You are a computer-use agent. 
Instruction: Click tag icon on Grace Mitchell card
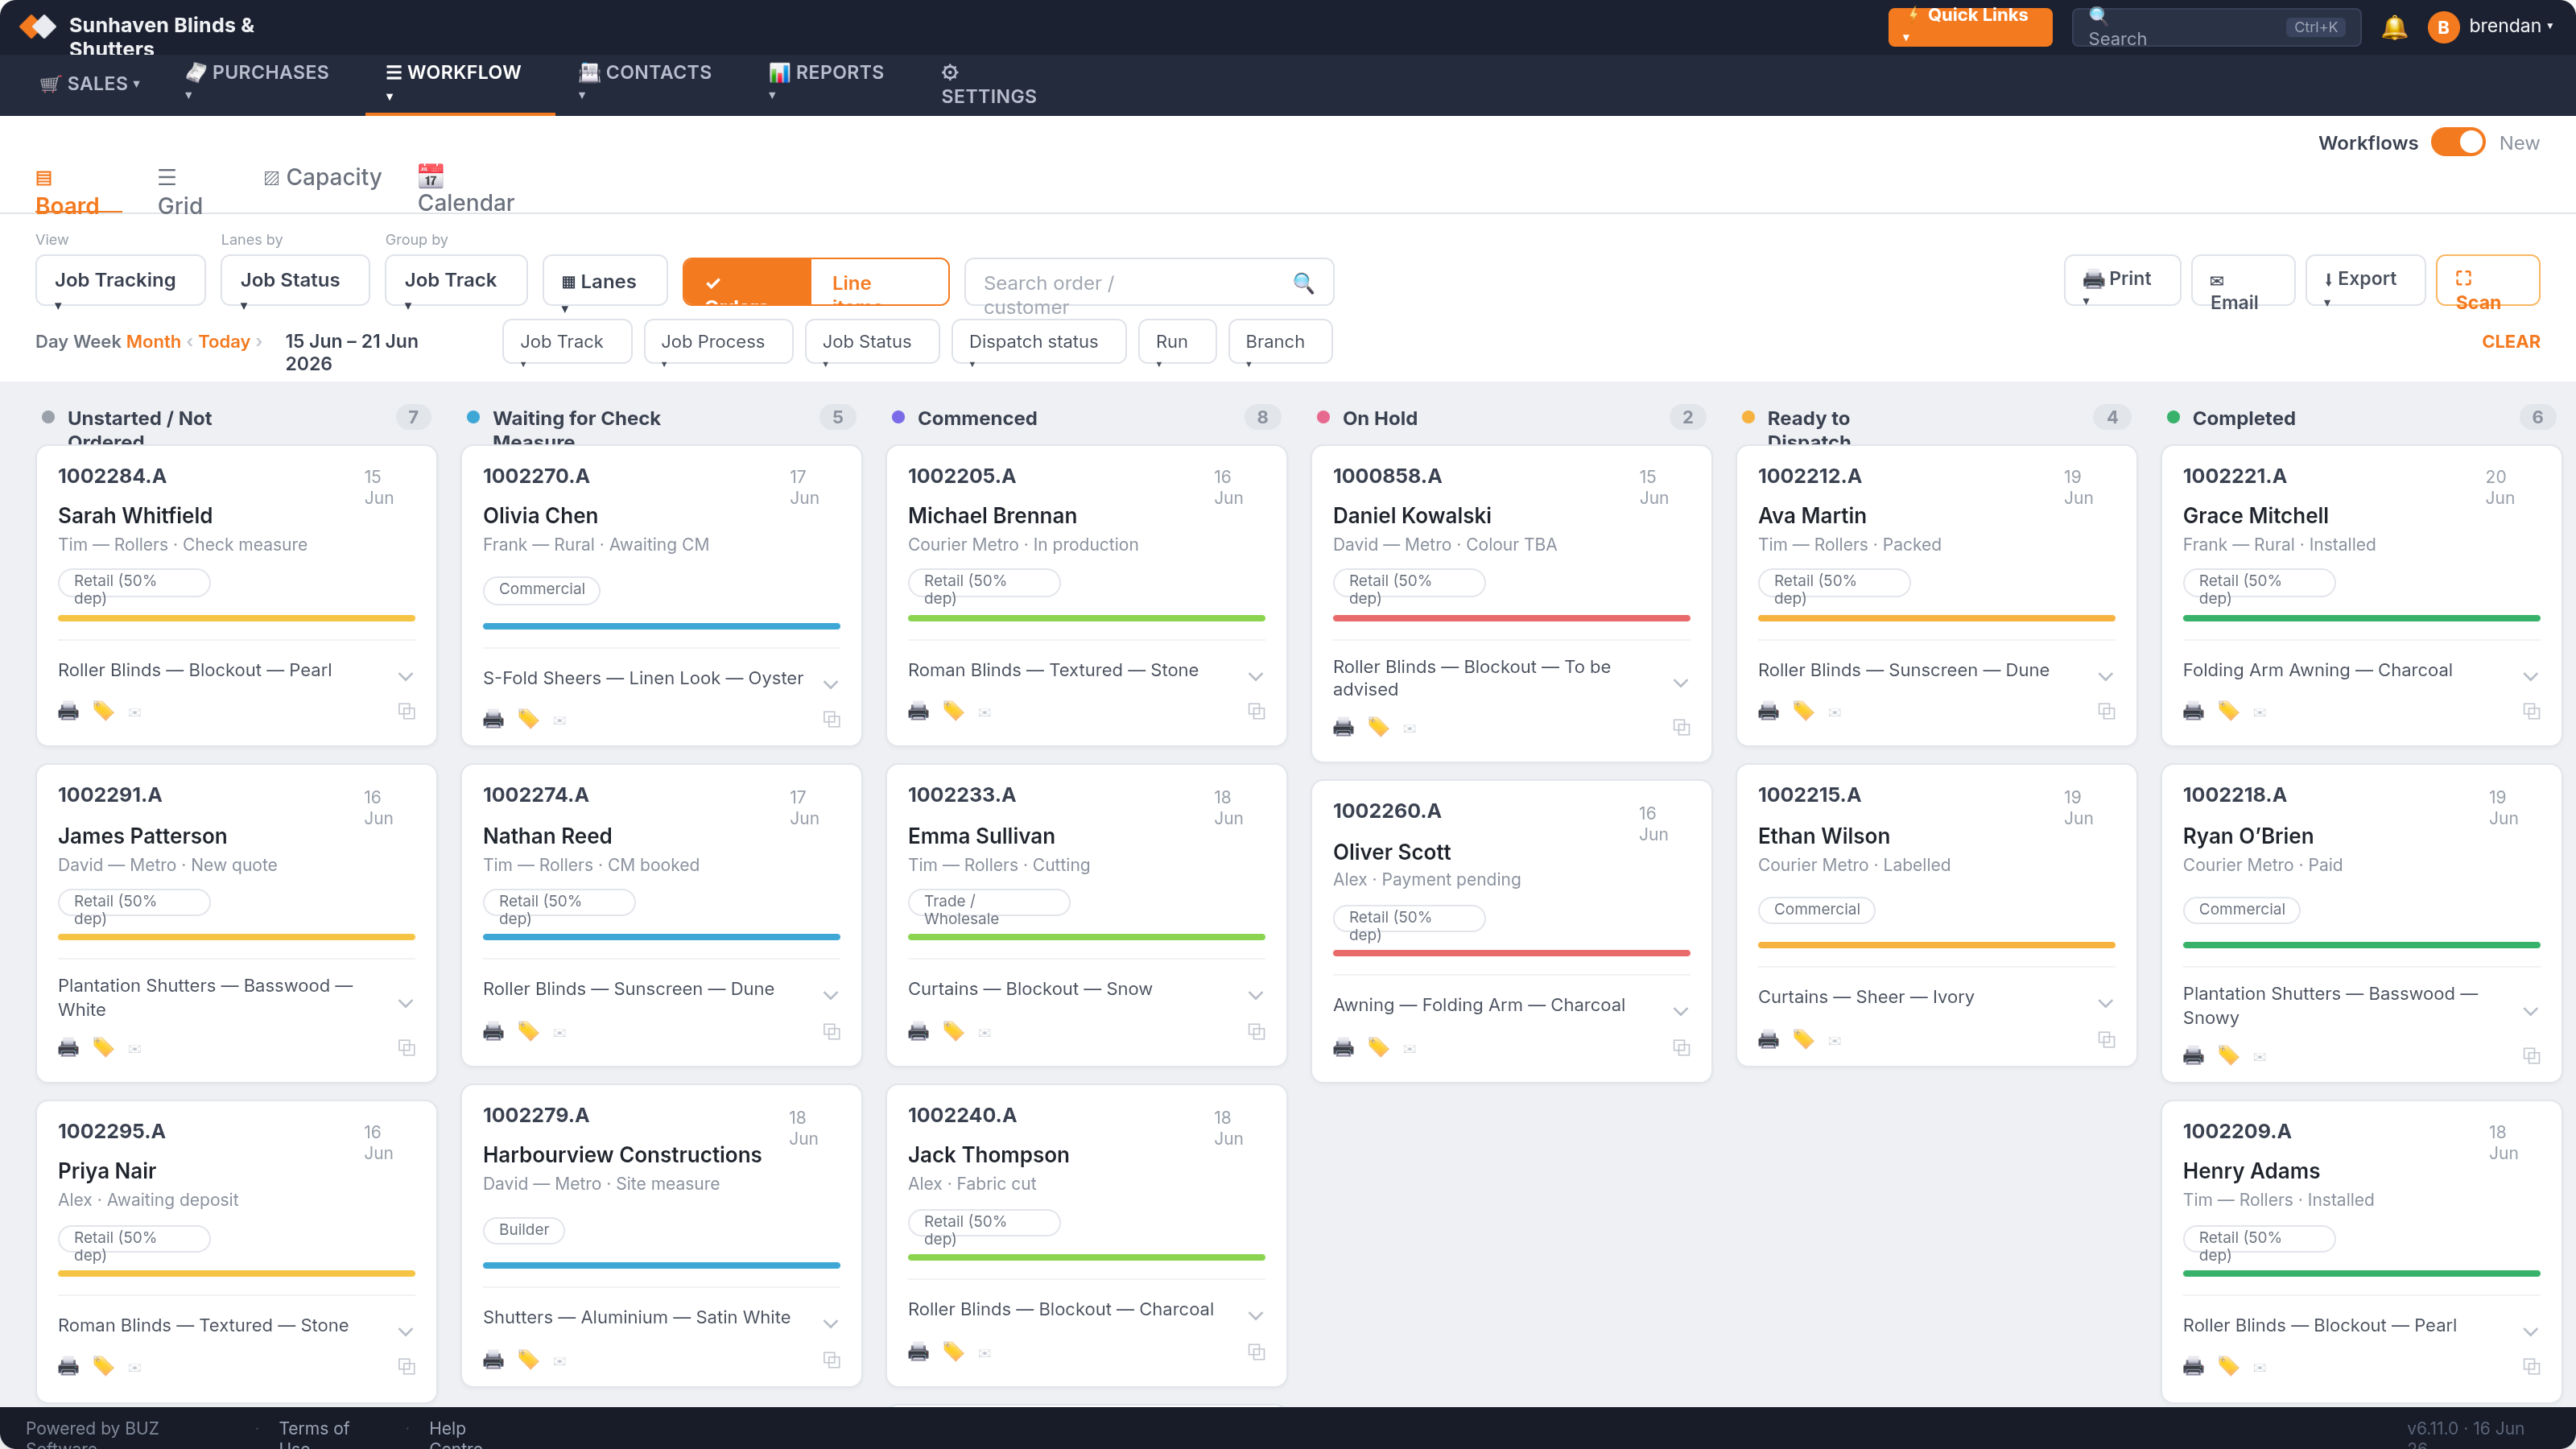point(2228,711)
